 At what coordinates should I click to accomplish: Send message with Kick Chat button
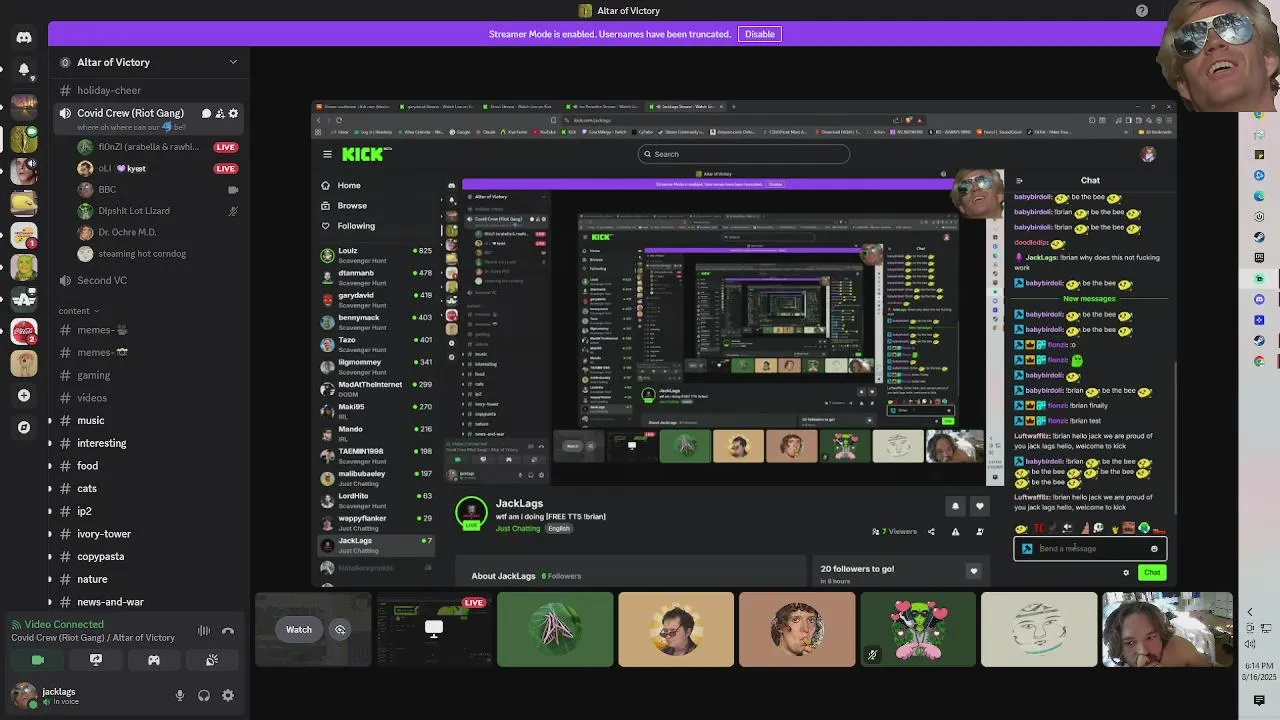pos(1152,573)
